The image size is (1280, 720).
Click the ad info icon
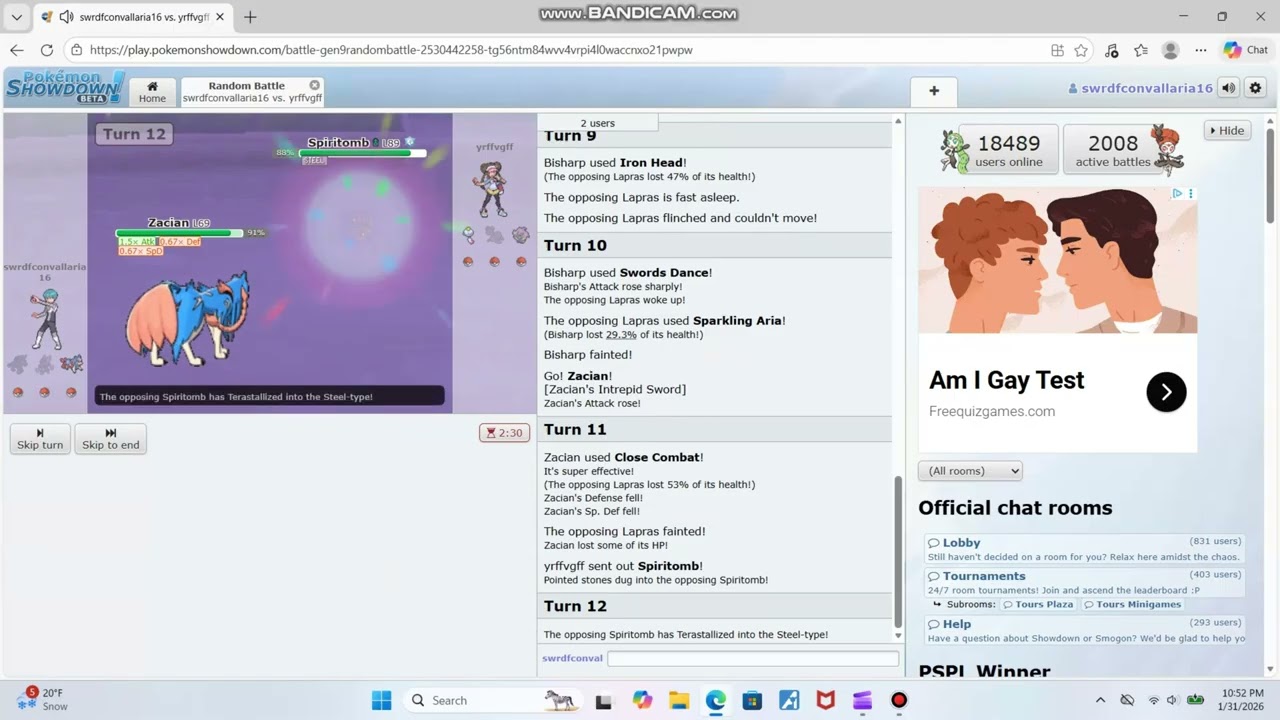[x=1177, y=193]
